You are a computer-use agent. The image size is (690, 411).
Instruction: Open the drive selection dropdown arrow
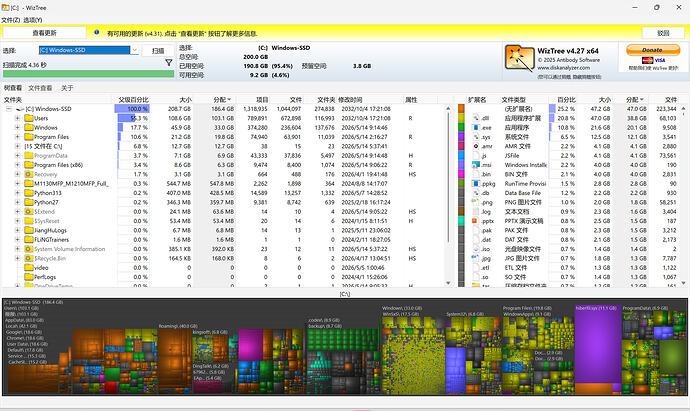click(x=135, y=50)
